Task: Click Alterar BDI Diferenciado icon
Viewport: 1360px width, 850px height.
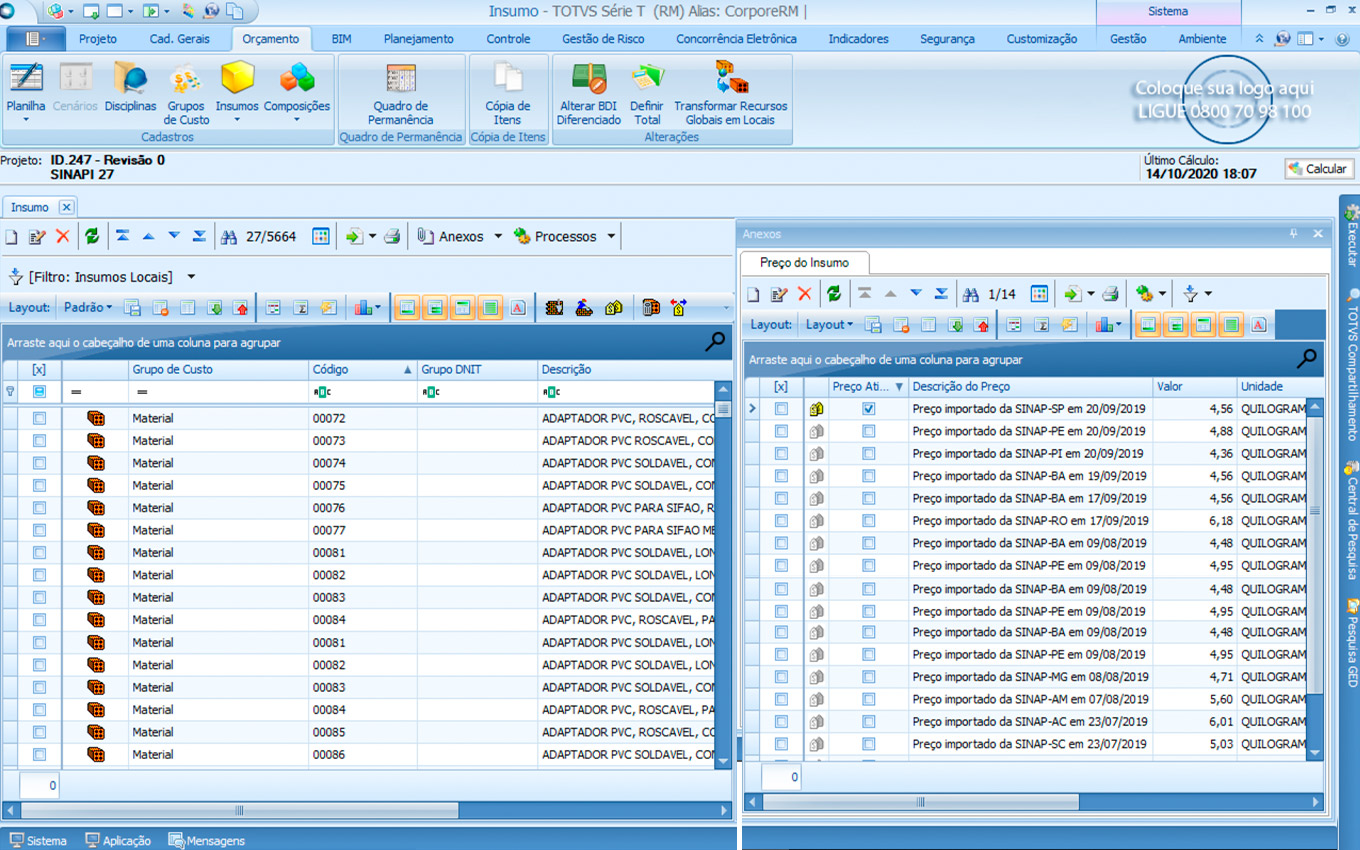Action: (589, 90)
